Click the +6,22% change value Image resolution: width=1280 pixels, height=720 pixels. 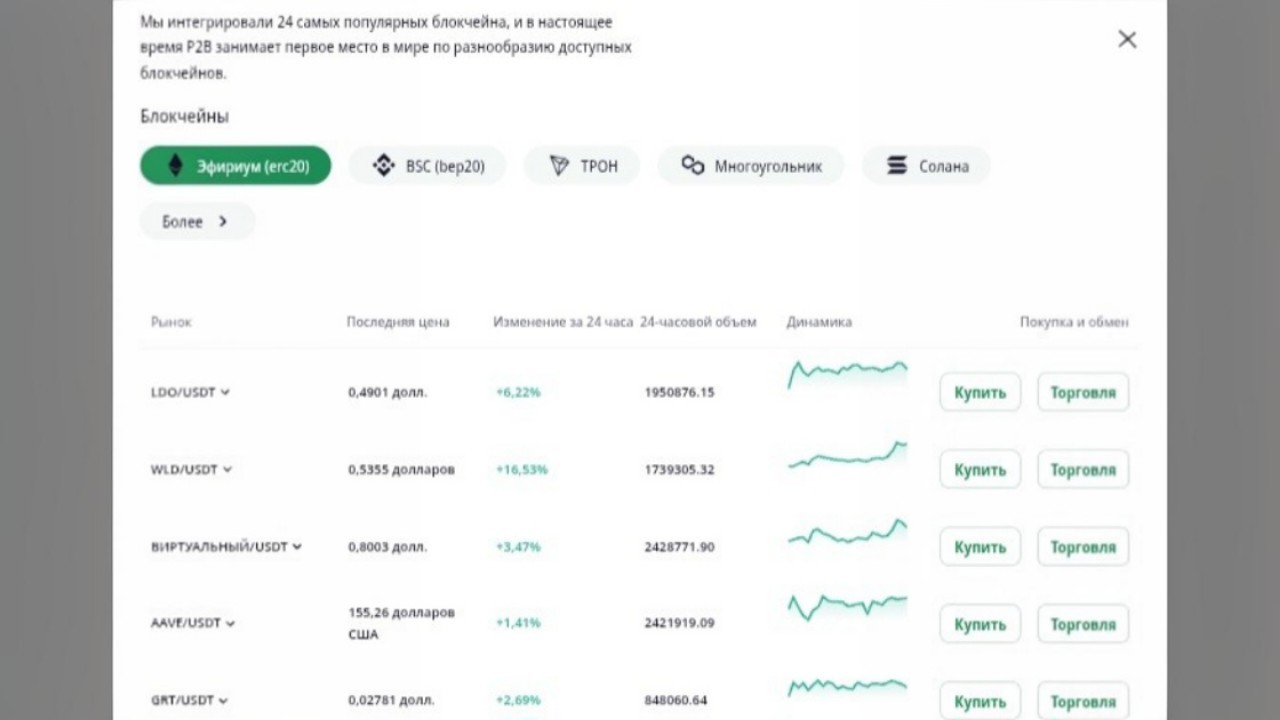518,392
